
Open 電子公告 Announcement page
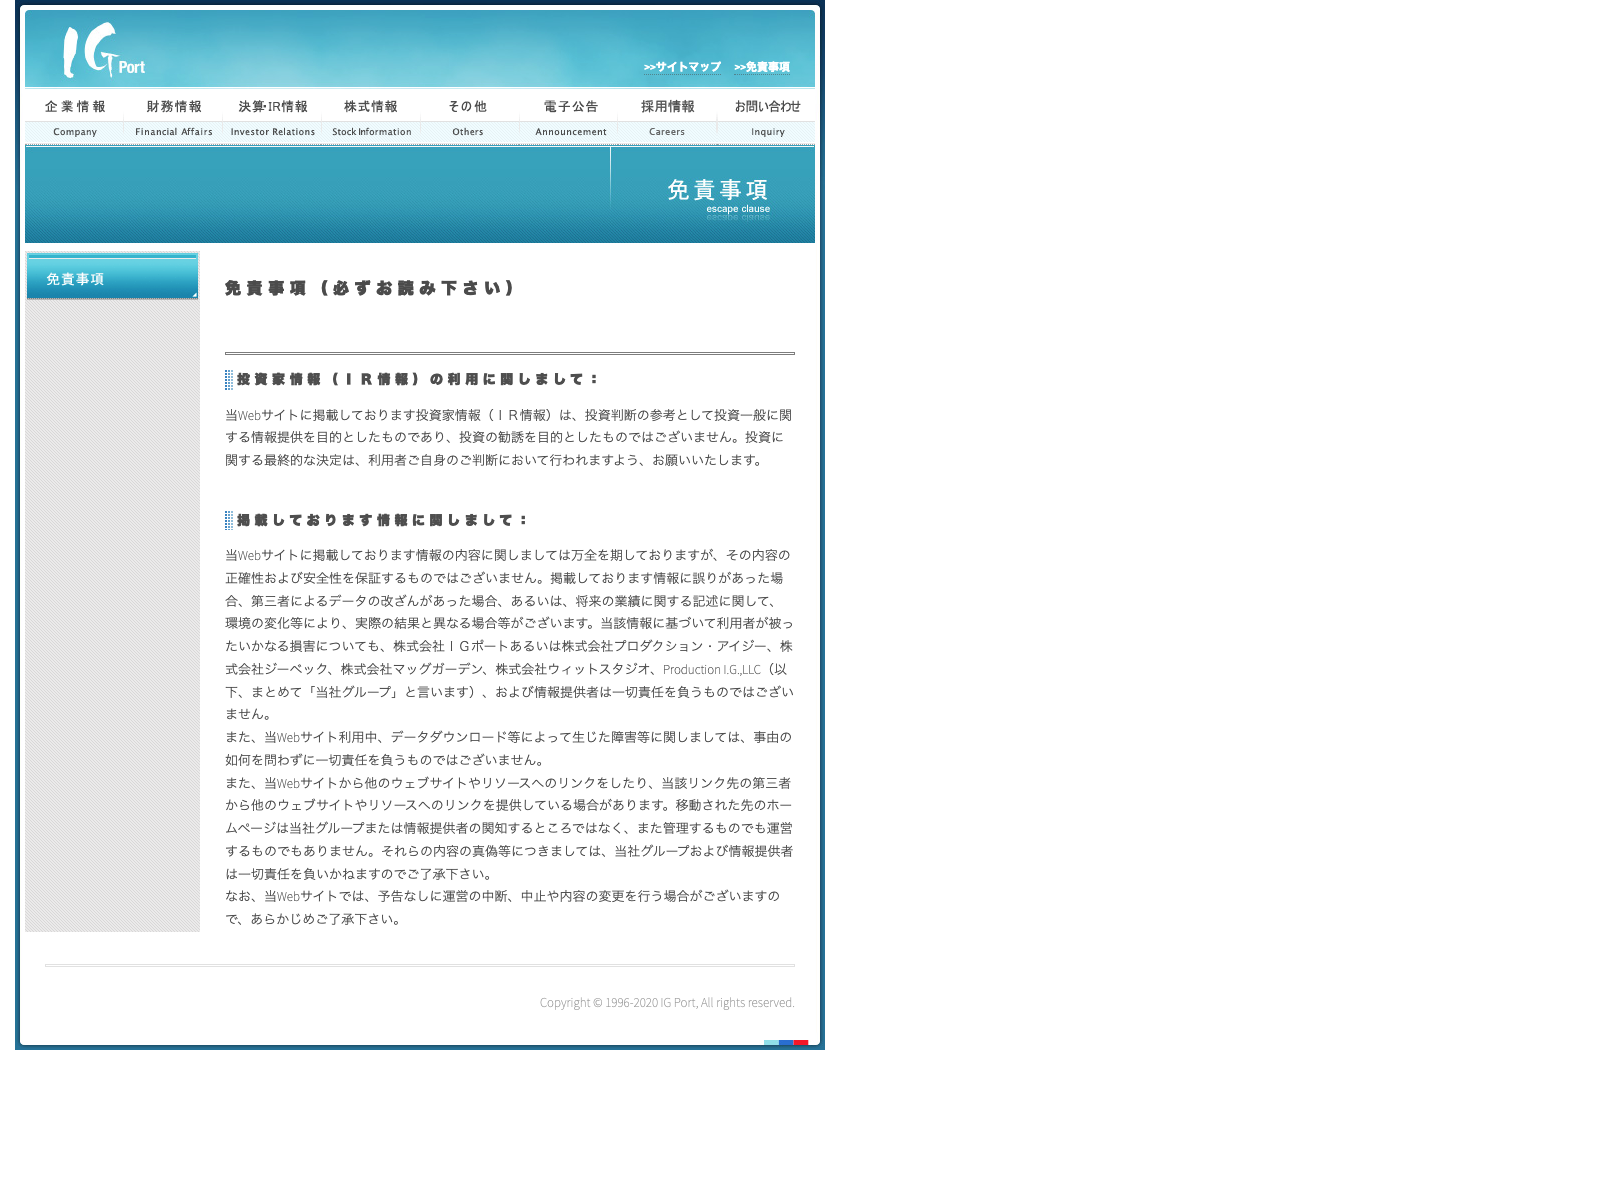(x=570, y=117)
